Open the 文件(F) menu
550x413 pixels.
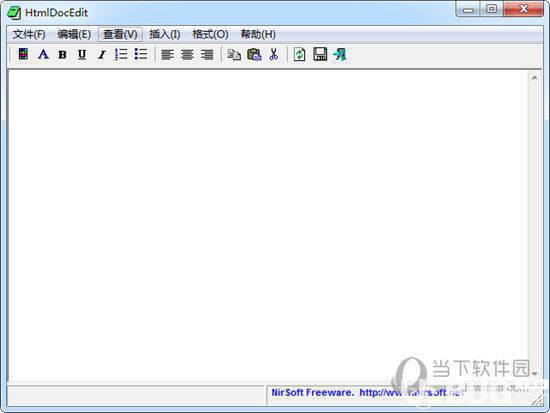tap(29, 34)
